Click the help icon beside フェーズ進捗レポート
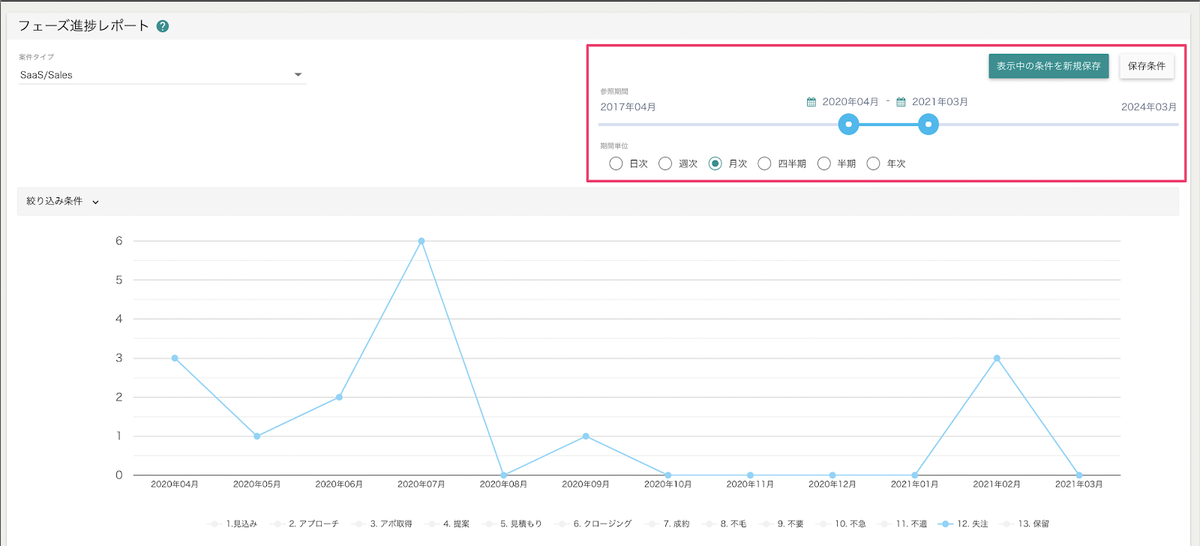The image size is (1200, 546). click(163, 26)
